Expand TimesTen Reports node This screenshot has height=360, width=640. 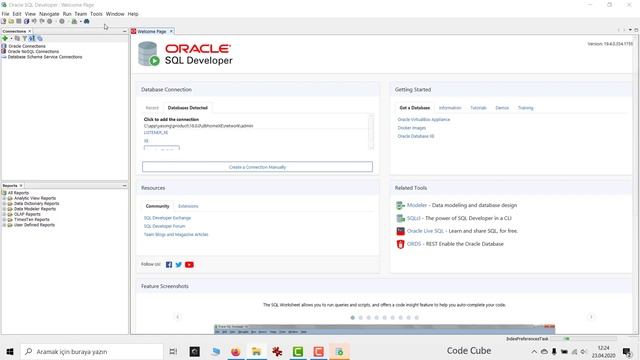[4, 219]
